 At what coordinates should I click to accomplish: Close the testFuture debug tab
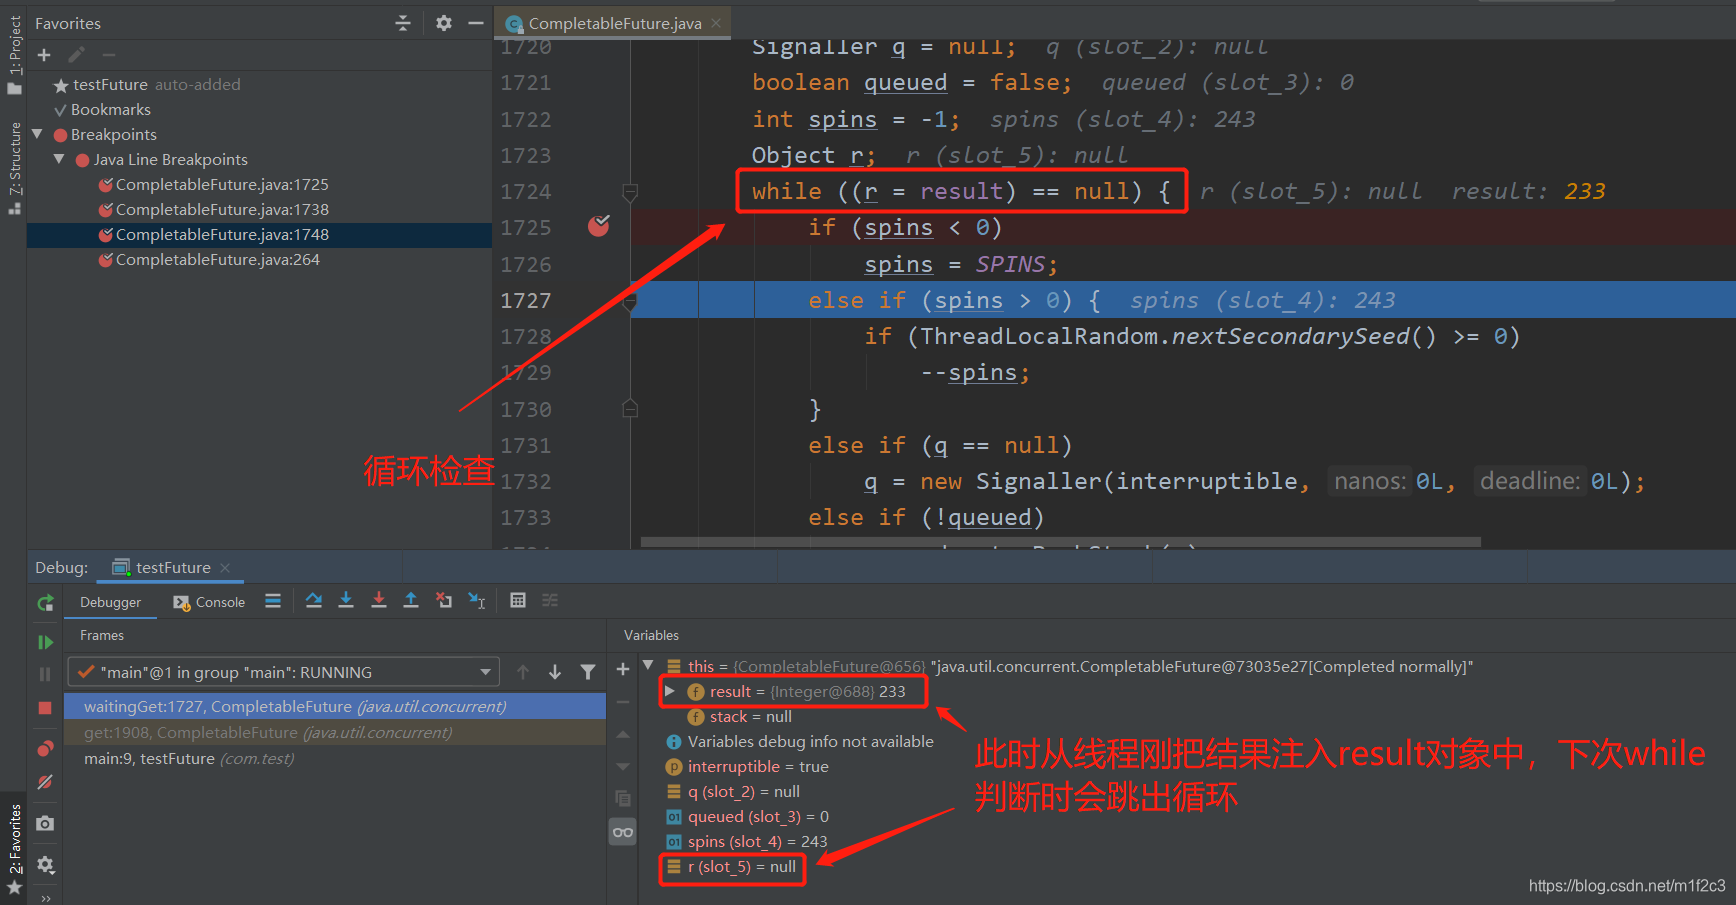(225, 567)
